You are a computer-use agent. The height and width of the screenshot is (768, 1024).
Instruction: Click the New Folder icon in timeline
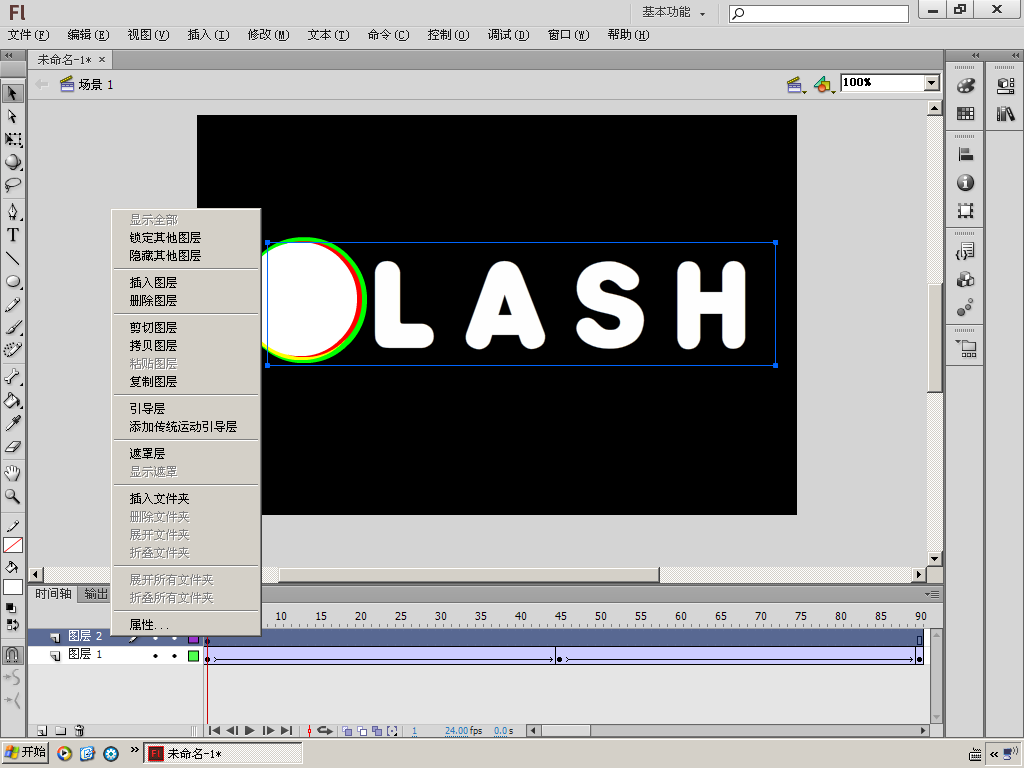click(60, 730)
